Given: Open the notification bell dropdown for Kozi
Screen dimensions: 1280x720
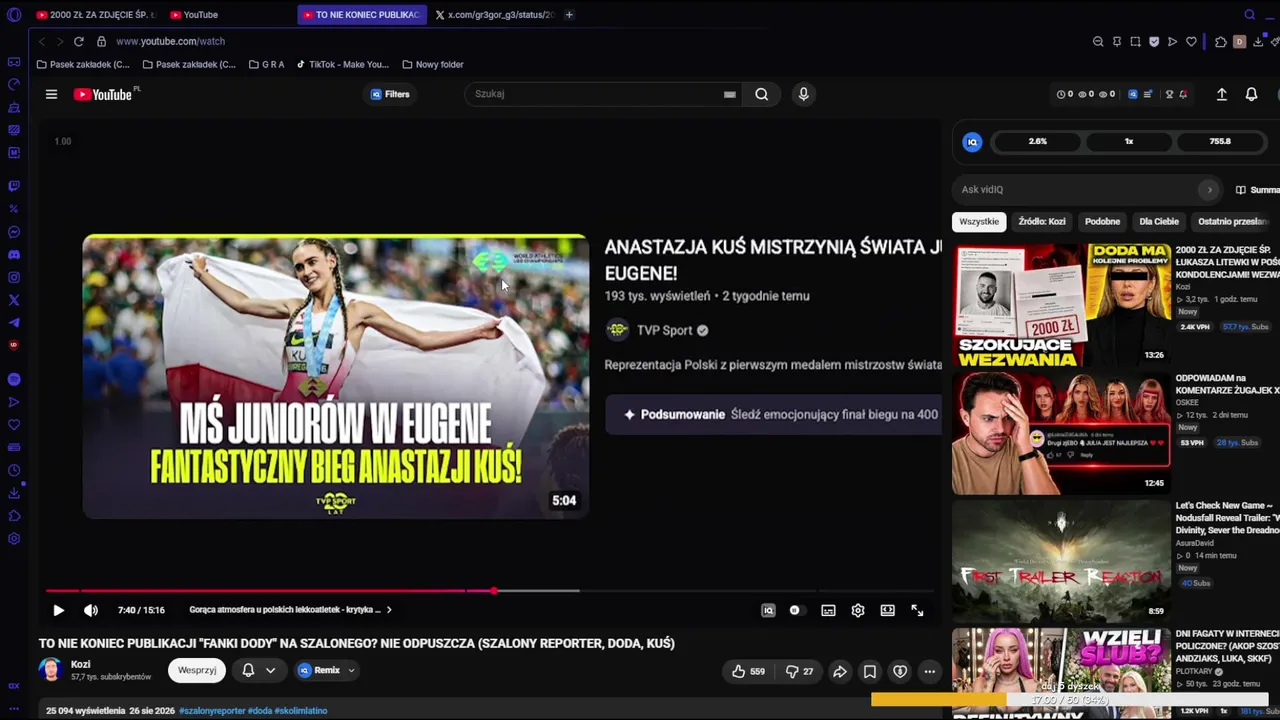Looking at the screenshot, I should click(258, 670).
